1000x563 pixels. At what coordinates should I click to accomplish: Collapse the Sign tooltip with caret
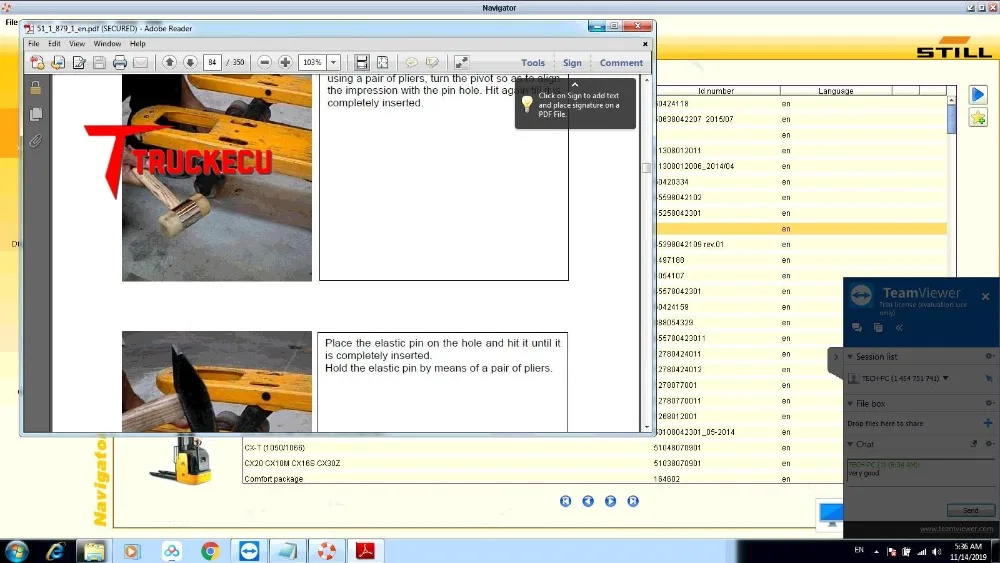tap(575, 84)
